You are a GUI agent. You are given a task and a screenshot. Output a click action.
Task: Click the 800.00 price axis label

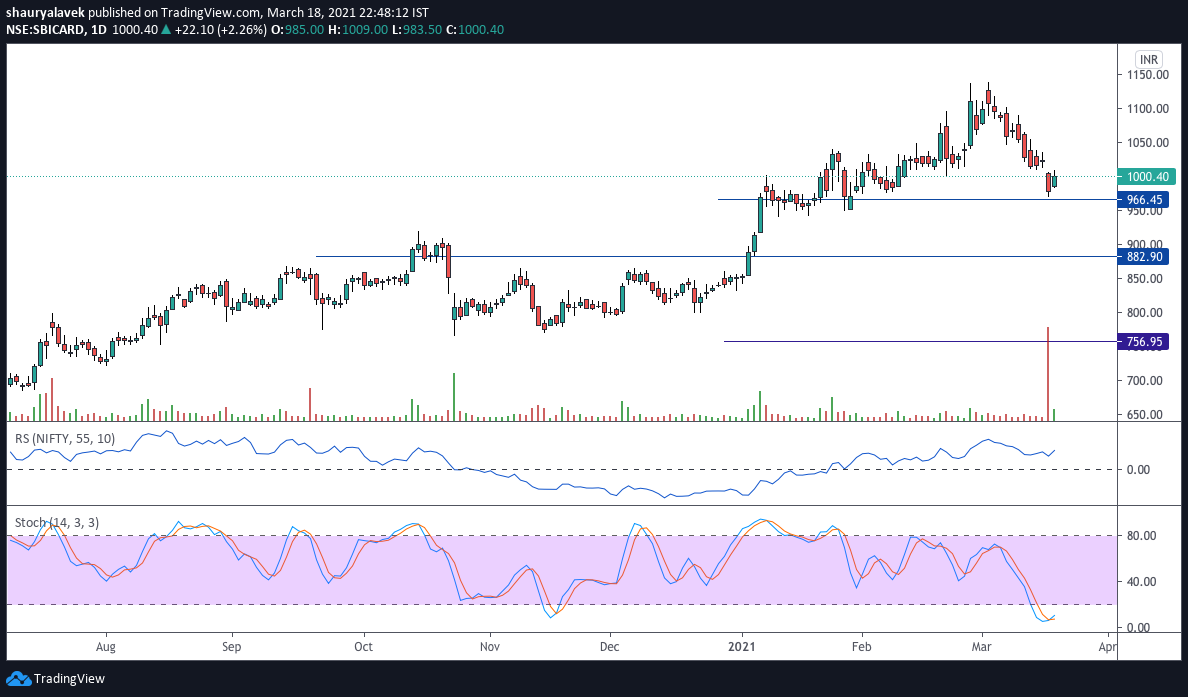(x=1144, y=312)
